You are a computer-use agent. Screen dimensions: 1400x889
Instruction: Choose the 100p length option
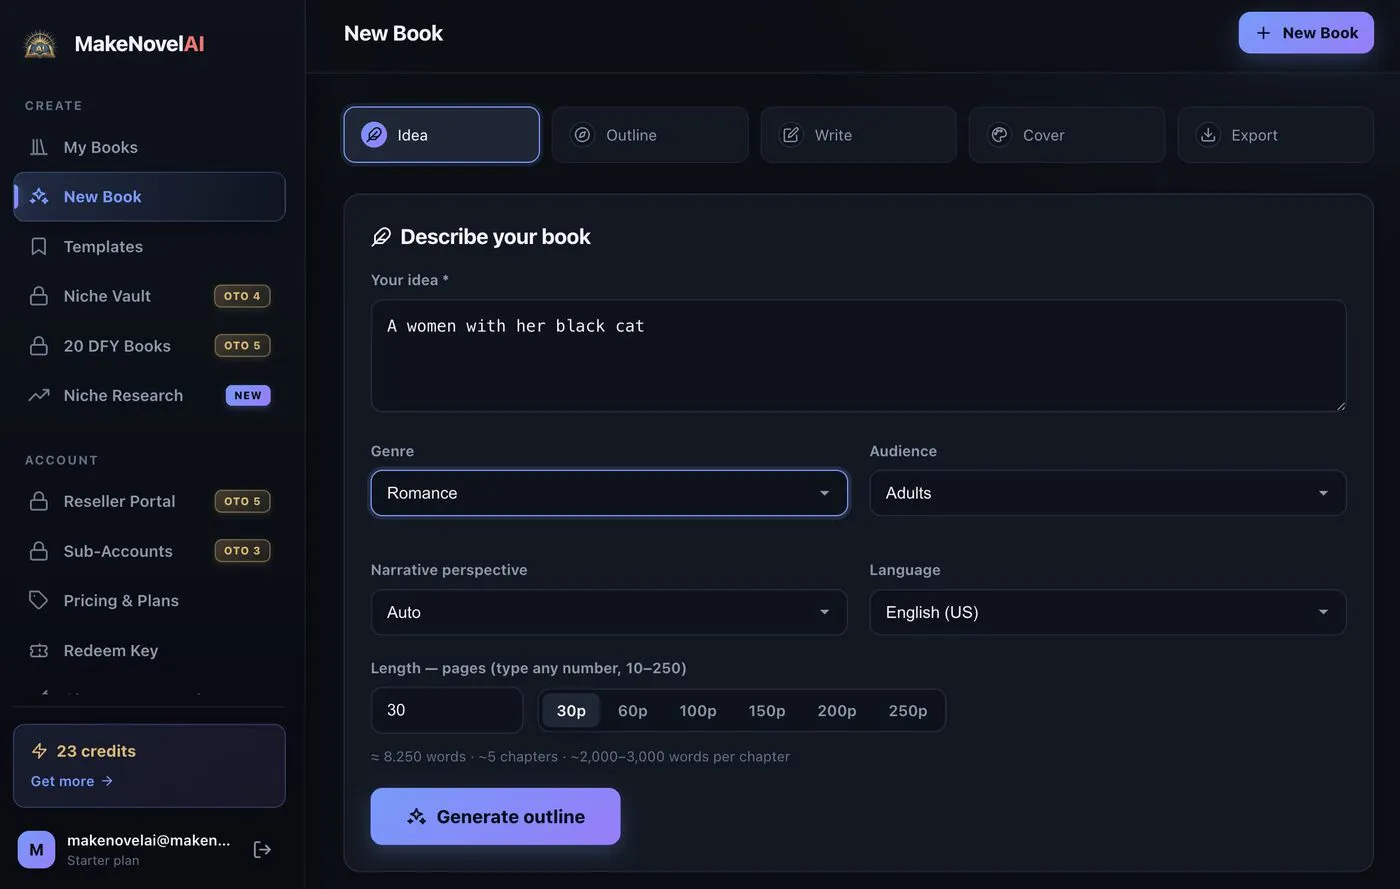(x=698, y=711)
